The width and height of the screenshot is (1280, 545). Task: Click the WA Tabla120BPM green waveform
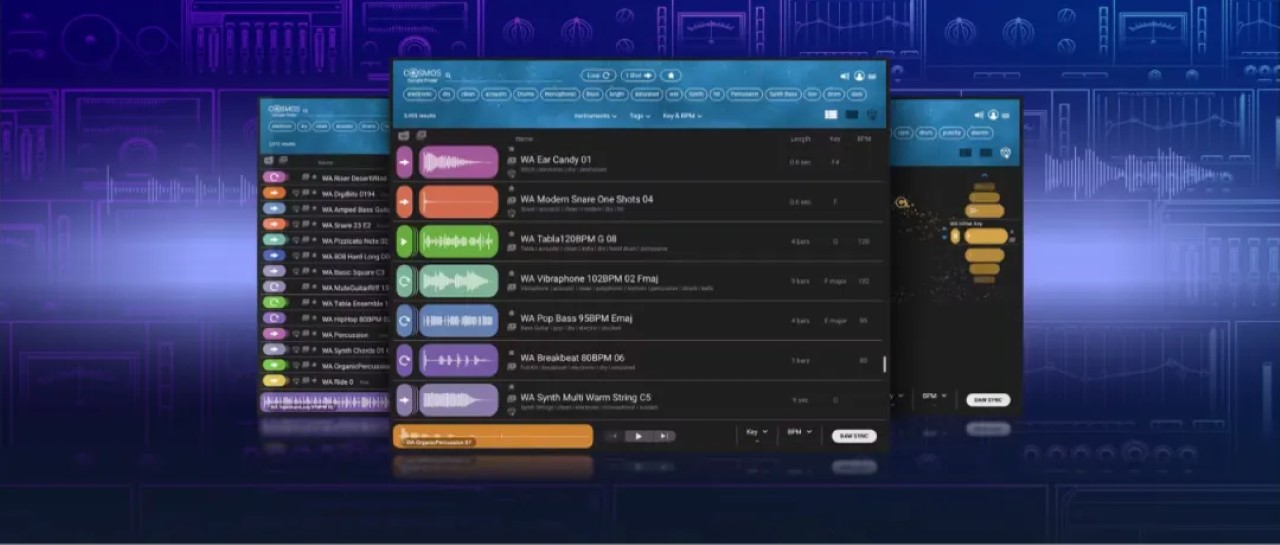point(458,241)
